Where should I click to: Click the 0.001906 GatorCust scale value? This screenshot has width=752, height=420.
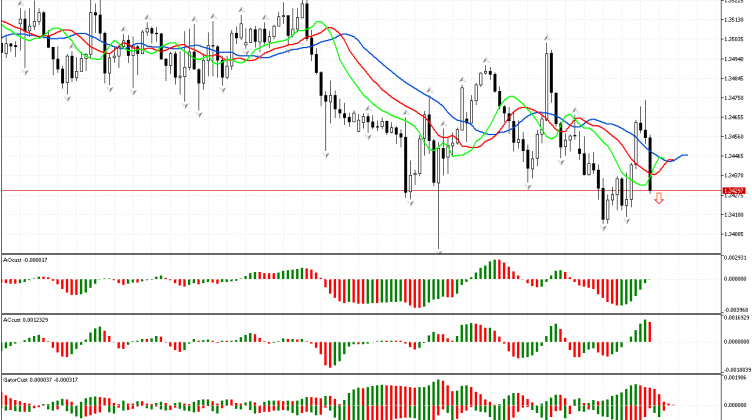(735, 378)
